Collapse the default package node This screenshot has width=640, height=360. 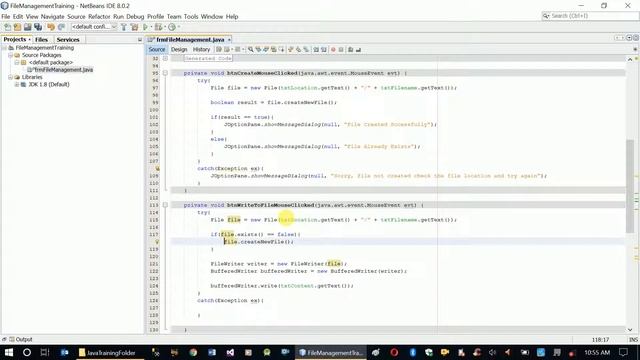tap(17, 62)
